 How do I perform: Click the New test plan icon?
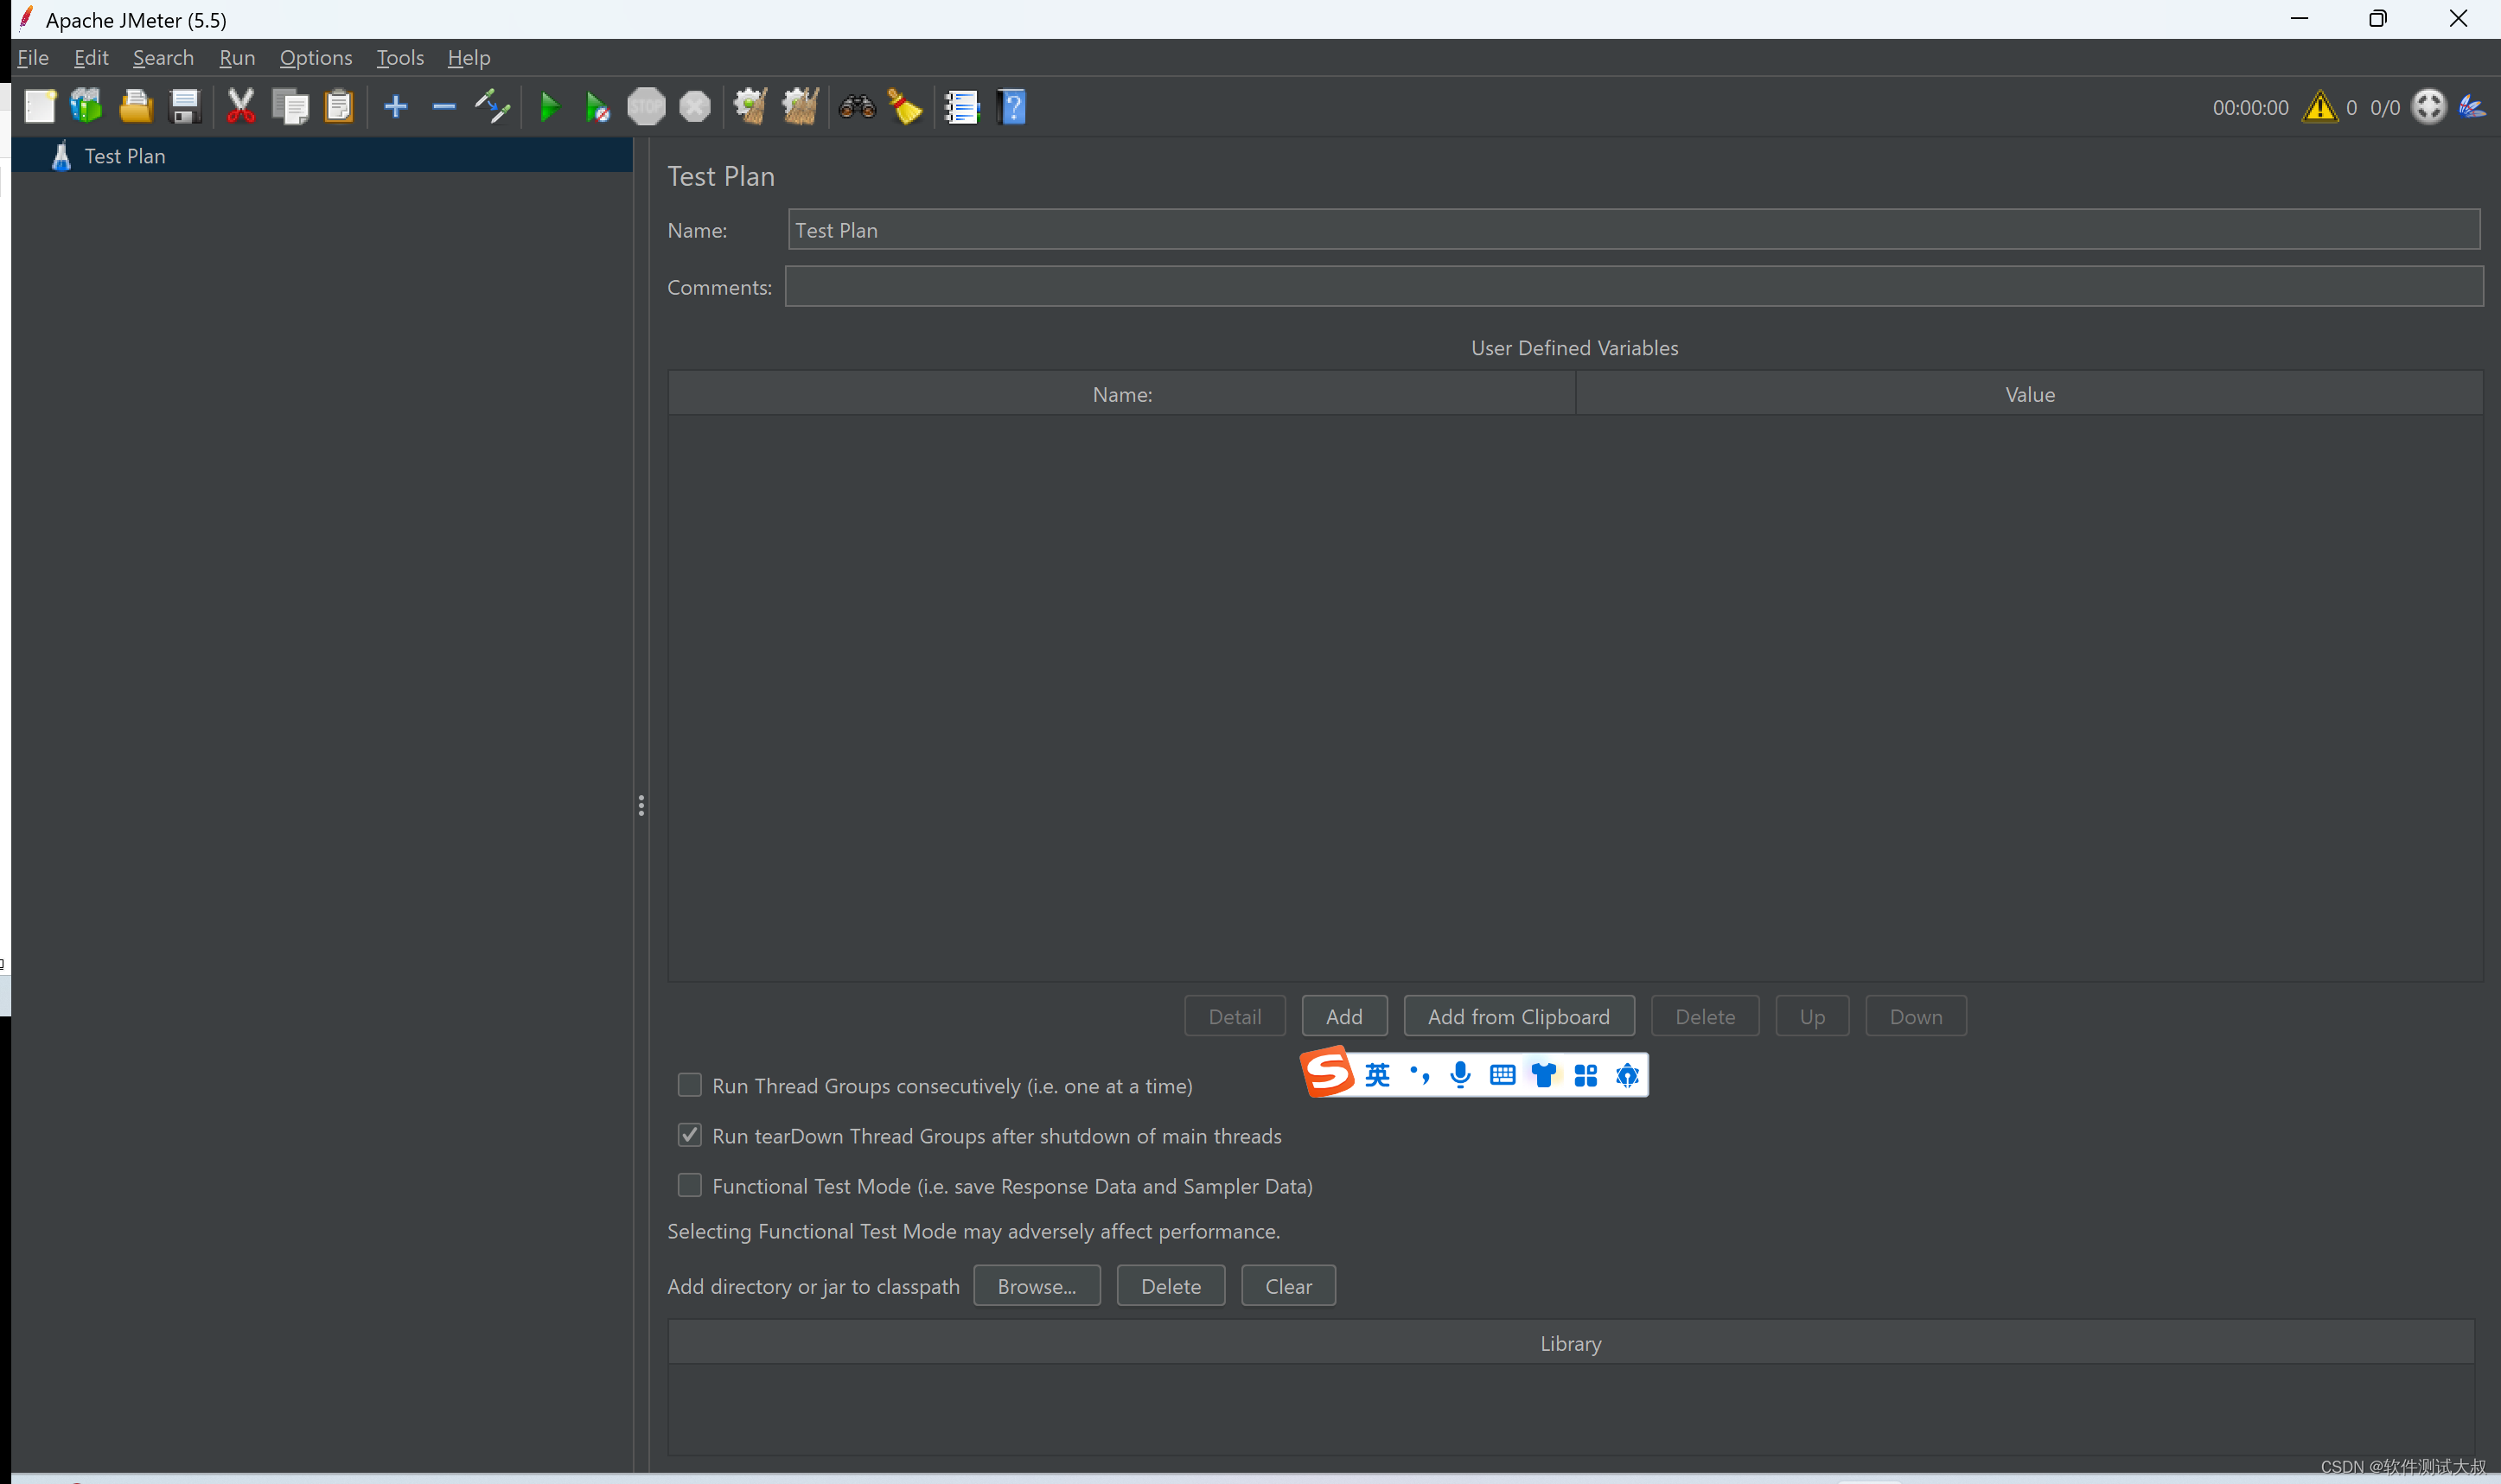point(40,106)
